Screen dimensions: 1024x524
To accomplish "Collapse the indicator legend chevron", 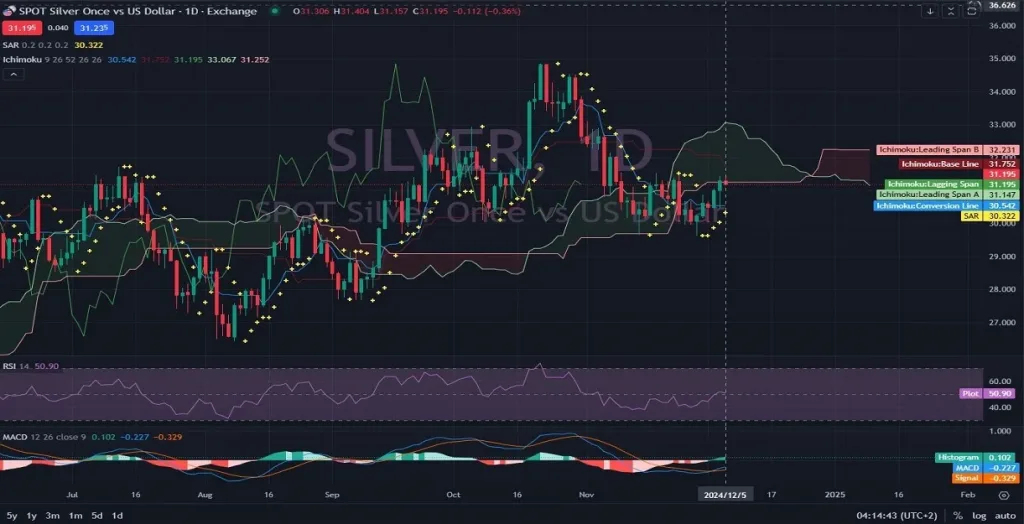I will [13, 74].
